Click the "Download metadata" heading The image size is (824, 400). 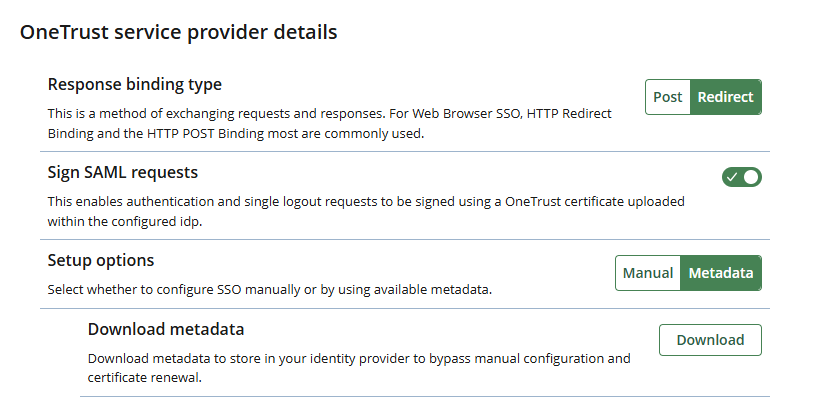(x=166, y=329)
